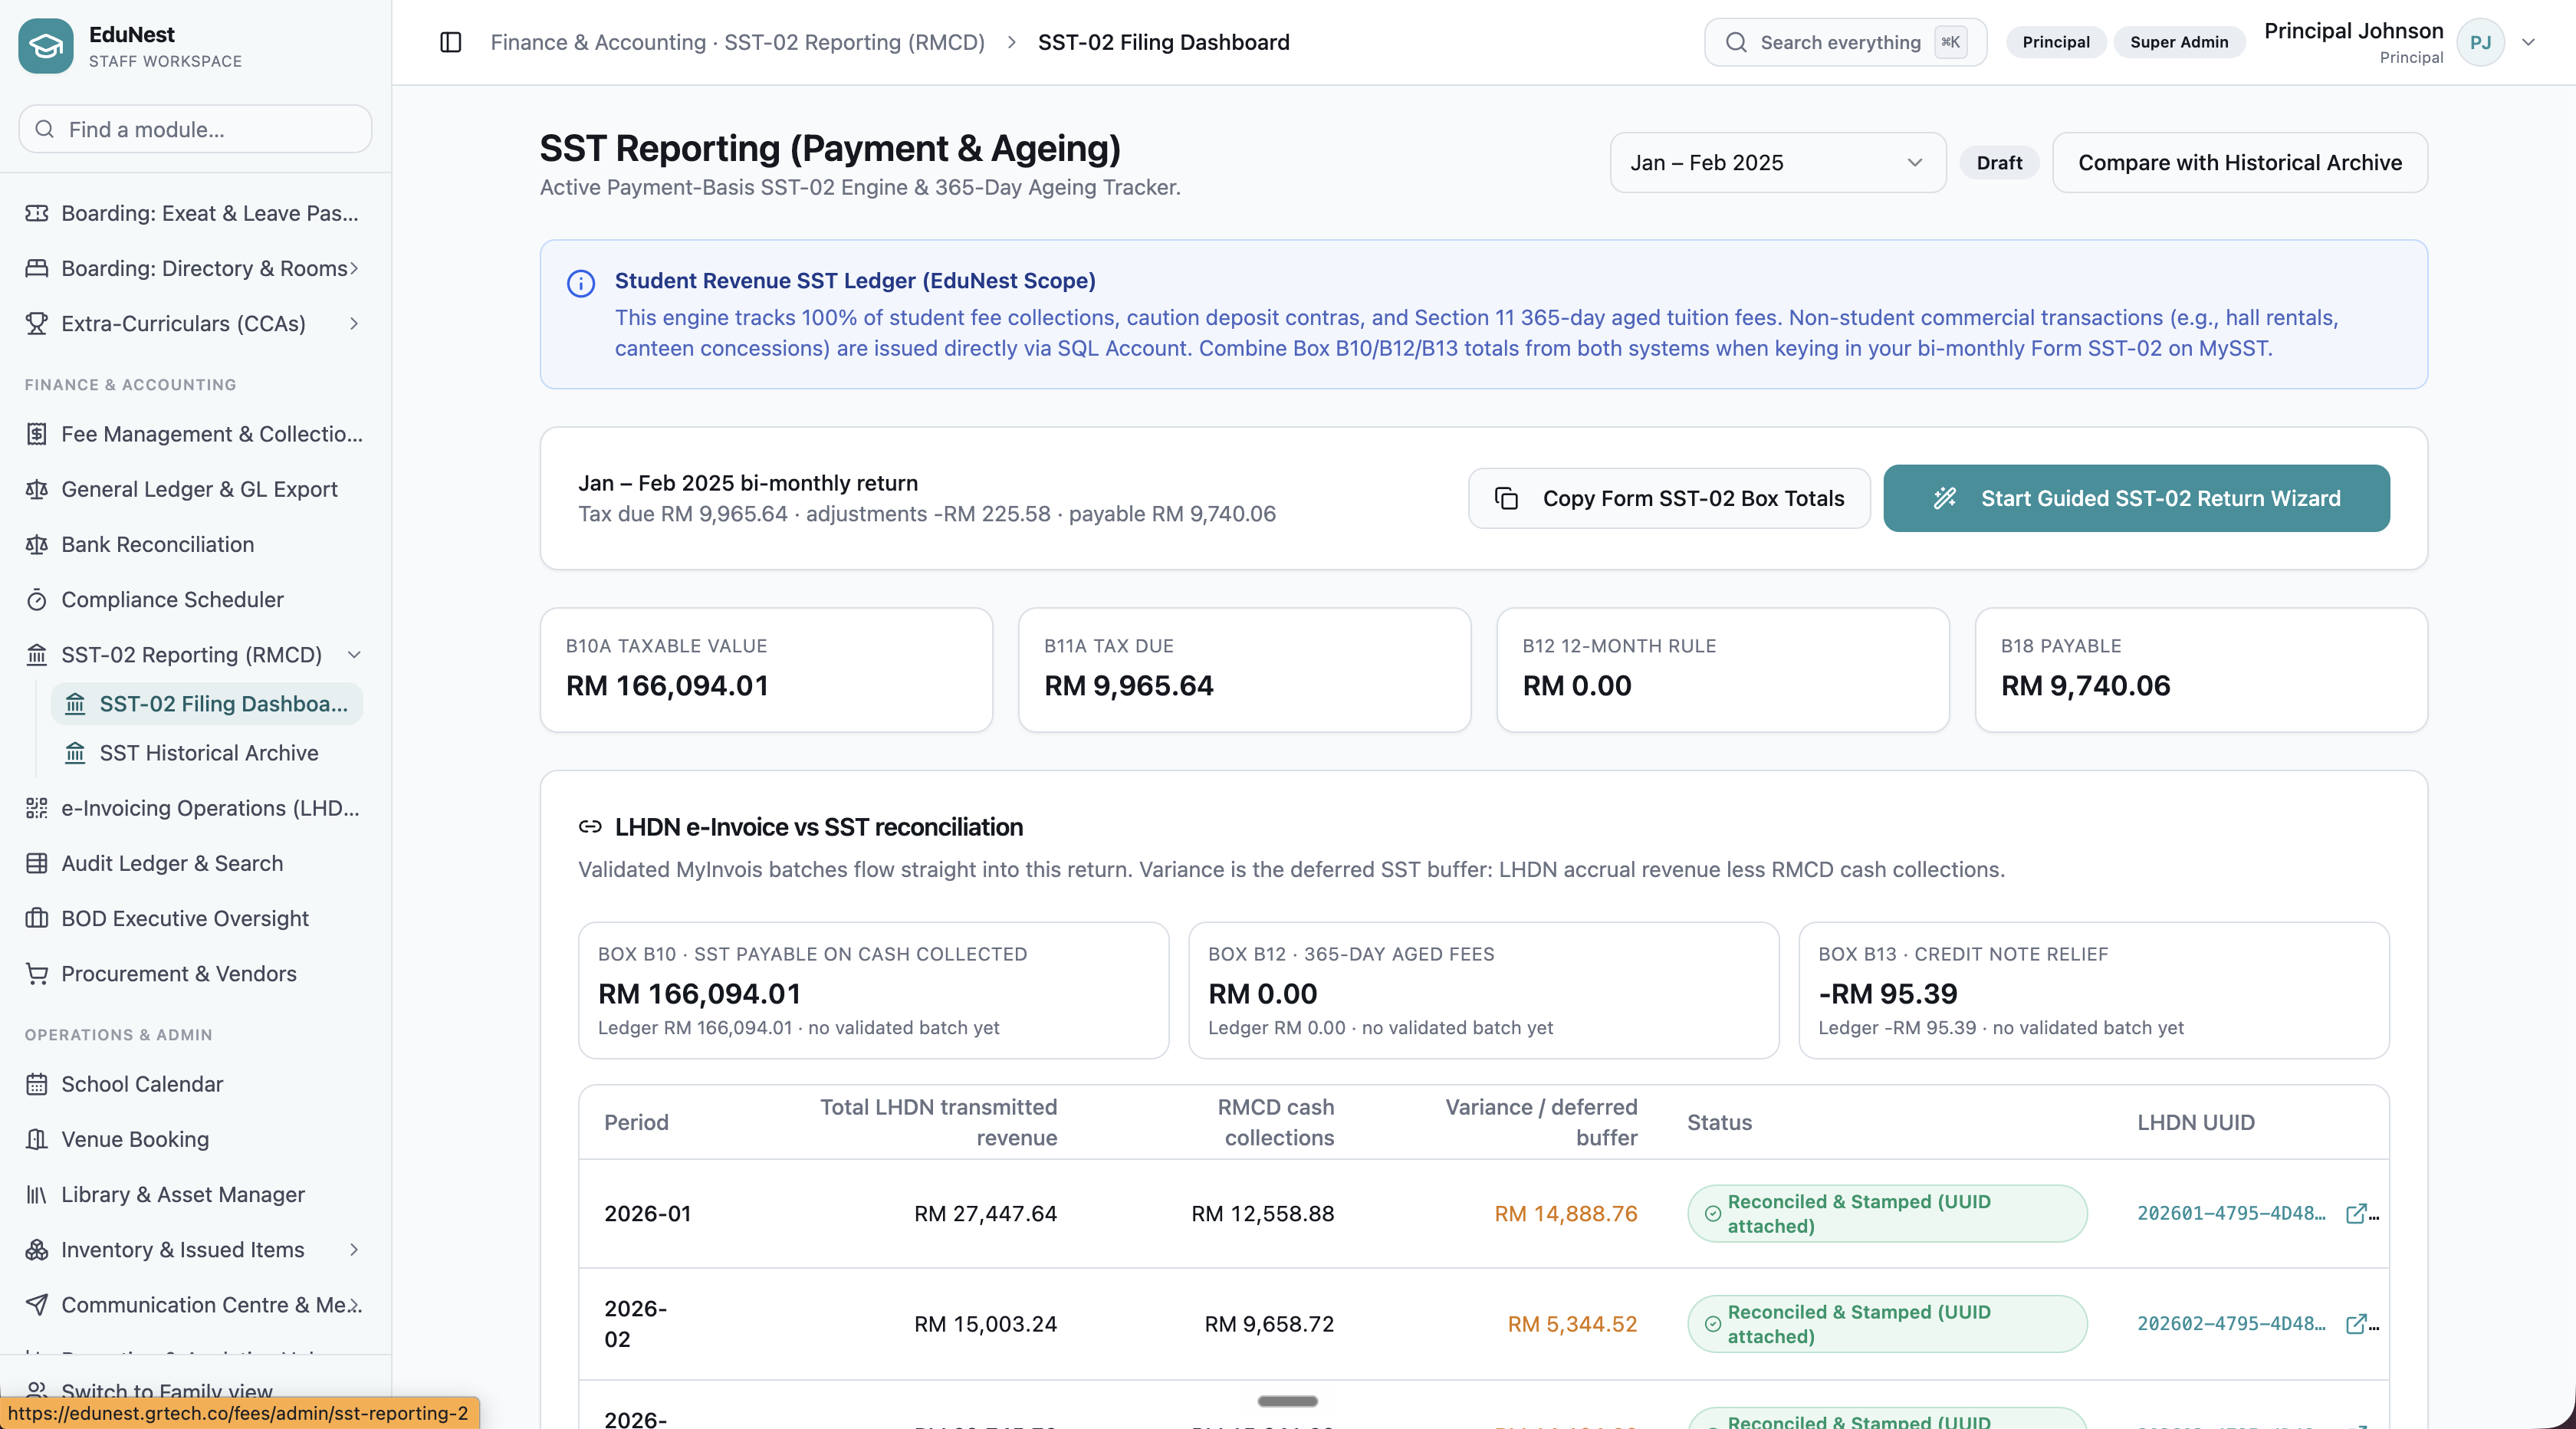This screenshot has height=1429, width=2576.
Task: Click the EduNest graduation cap logo
Action: point(46,45)
